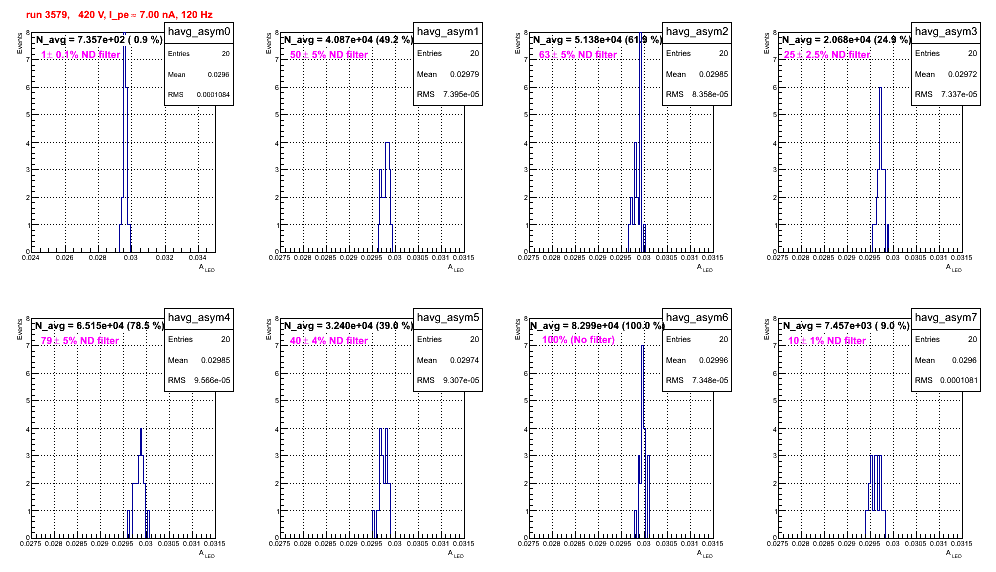The width and height of the screenshot is (996, 572).
Task: Click the red 'run 3579, 420 V' title text
Action: [x=119, y=15]
